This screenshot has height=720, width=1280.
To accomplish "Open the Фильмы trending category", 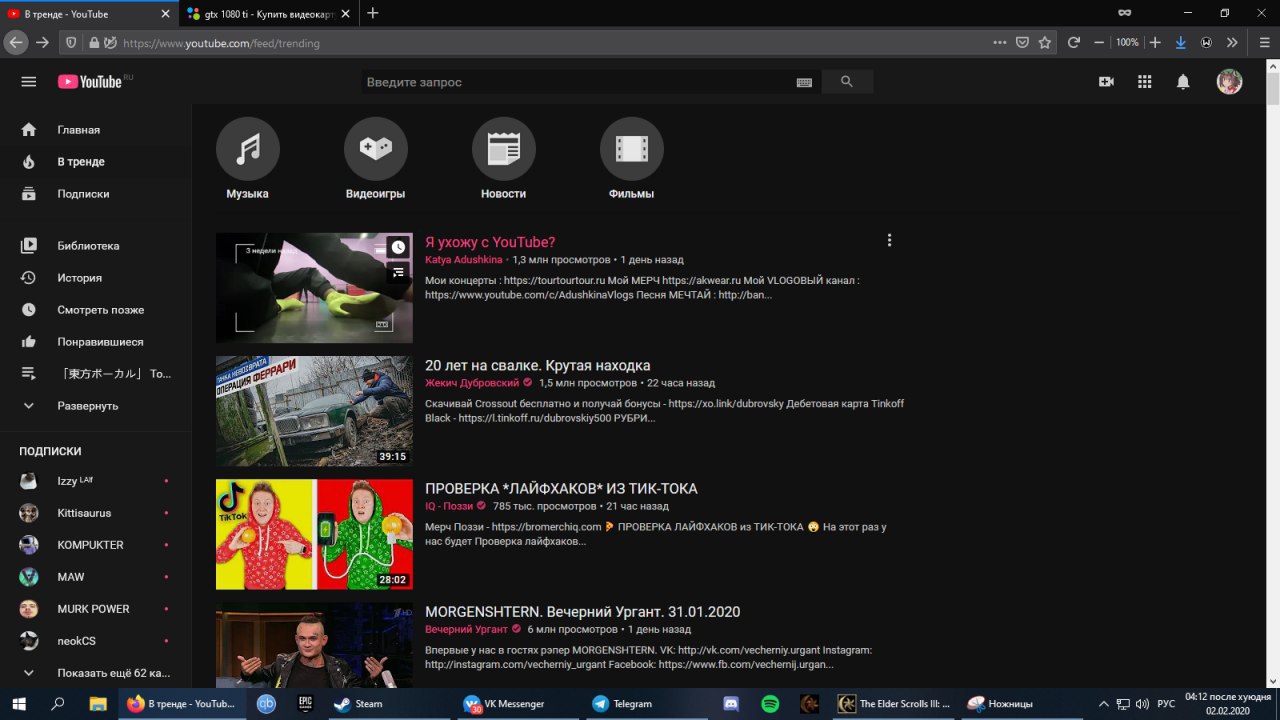I will (x=632, y=159).
